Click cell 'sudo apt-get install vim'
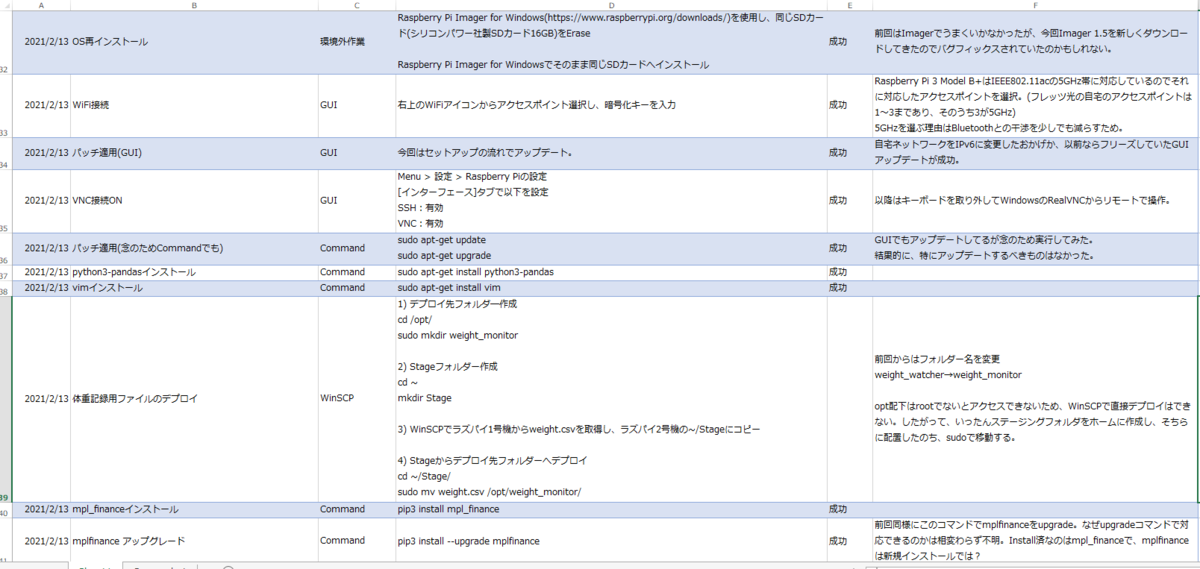The height and width of the screenshot is (569, 1200). click(x=611, y=289)
